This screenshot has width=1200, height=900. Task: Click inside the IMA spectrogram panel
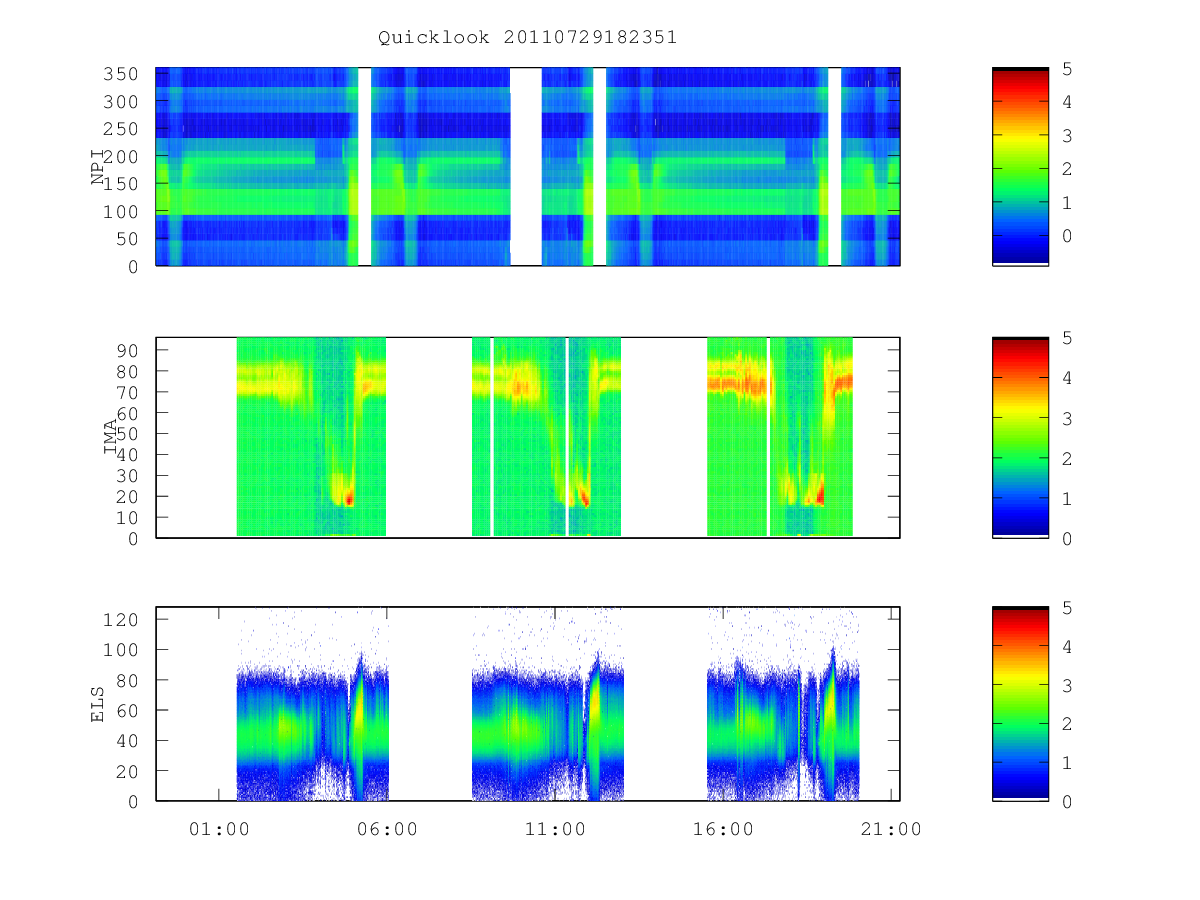(528, 437)
